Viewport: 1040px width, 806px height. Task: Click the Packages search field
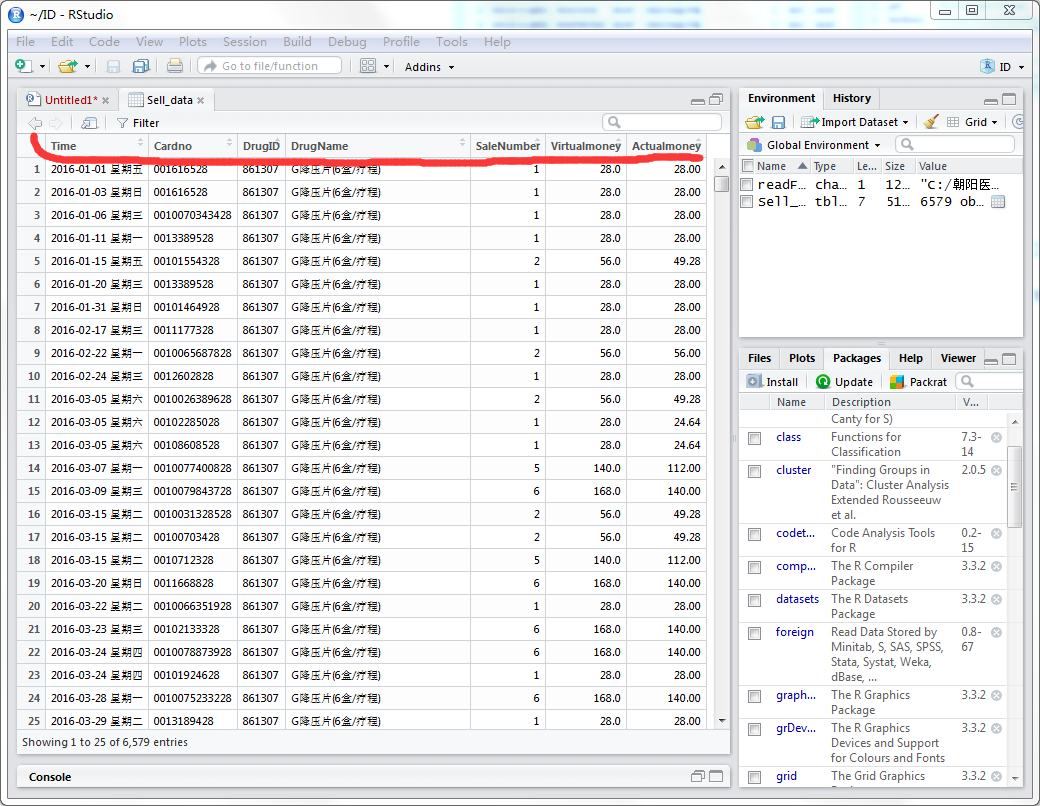991,381
